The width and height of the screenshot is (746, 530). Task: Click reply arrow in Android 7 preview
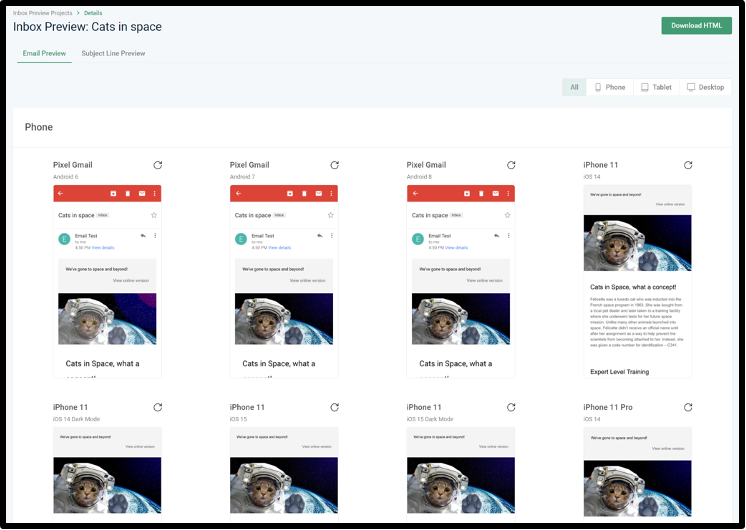point(320,236)
